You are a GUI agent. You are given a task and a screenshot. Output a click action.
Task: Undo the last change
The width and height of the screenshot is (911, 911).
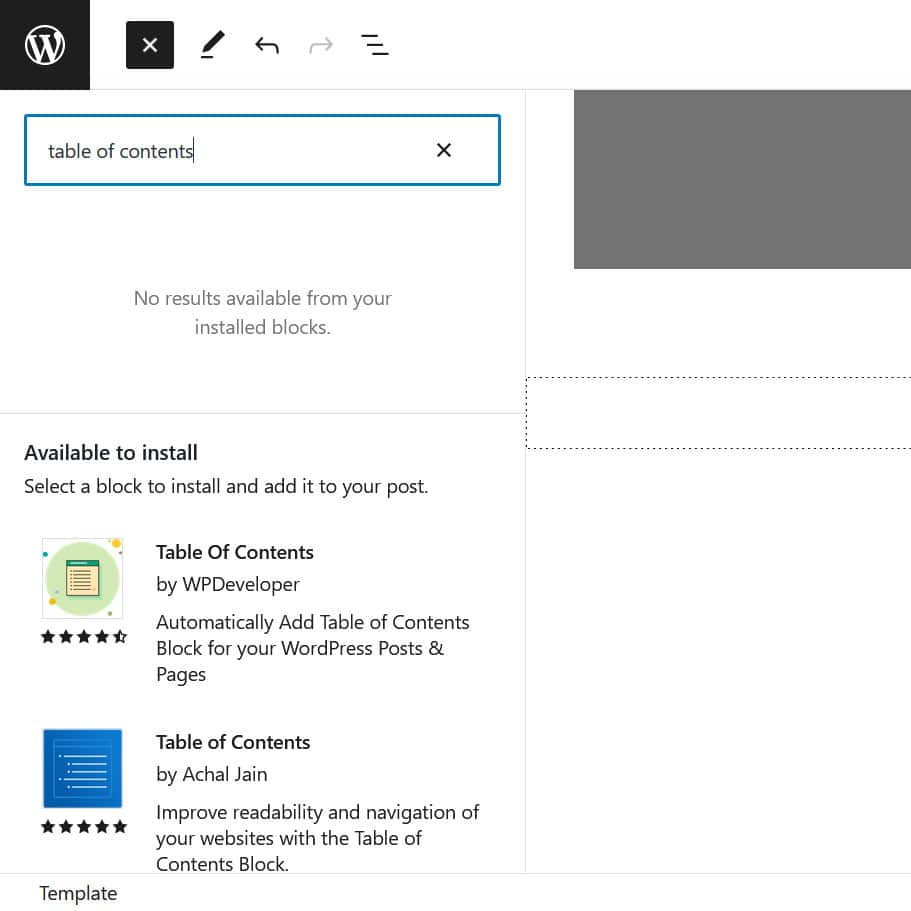(x=266, y=45)
